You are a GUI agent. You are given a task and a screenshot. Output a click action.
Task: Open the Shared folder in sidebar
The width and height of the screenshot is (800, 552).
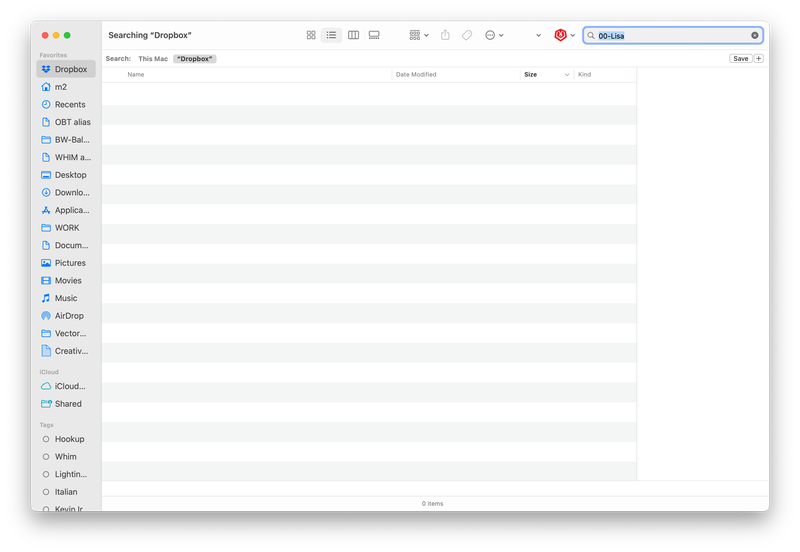(66, 404)
